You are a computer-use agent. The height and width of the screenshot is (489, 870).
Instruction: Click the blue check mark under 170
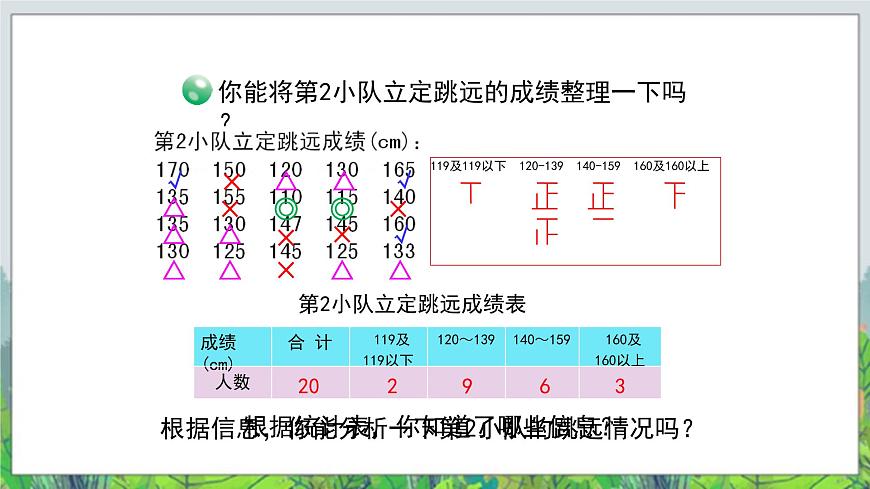point(175,179)
